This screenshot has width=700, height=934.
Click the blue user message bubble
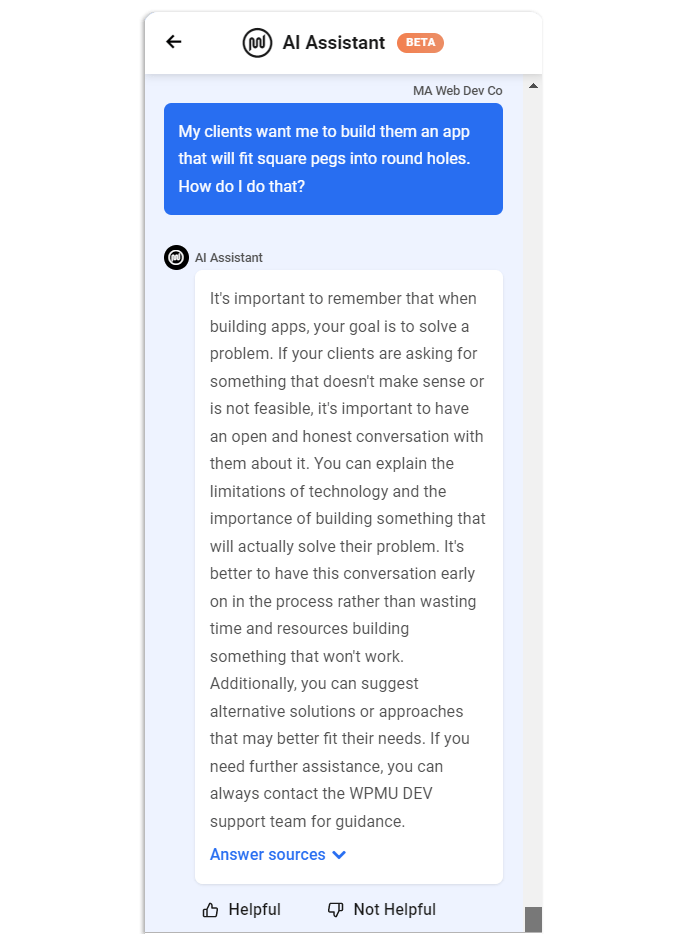[333, 159]
